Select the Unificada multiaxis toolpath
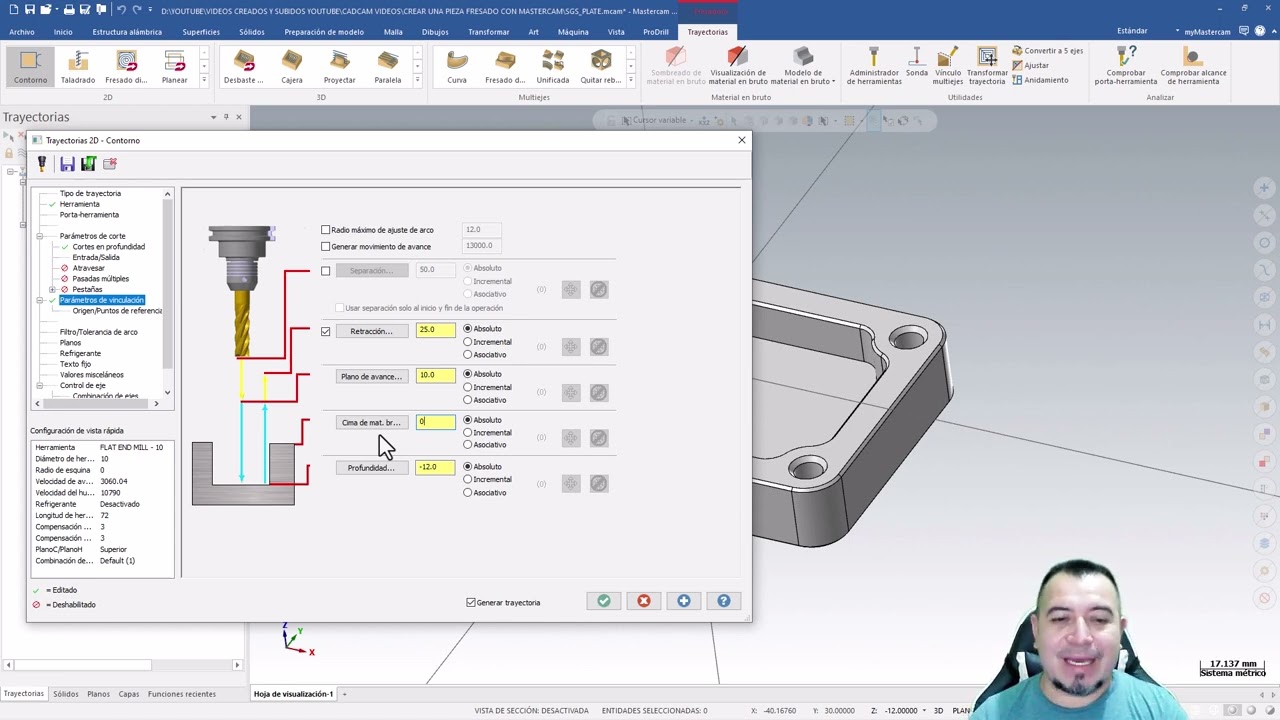This screenshot has width=1280, height=720. click(x=552, y=67)
